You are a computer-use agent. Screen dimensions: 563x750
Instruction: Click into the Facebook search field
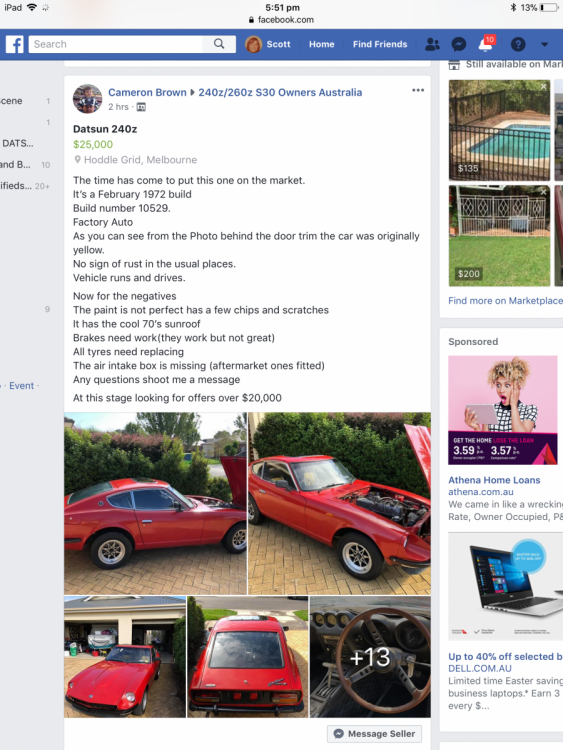pyautogui.click(x=116, y=44)
